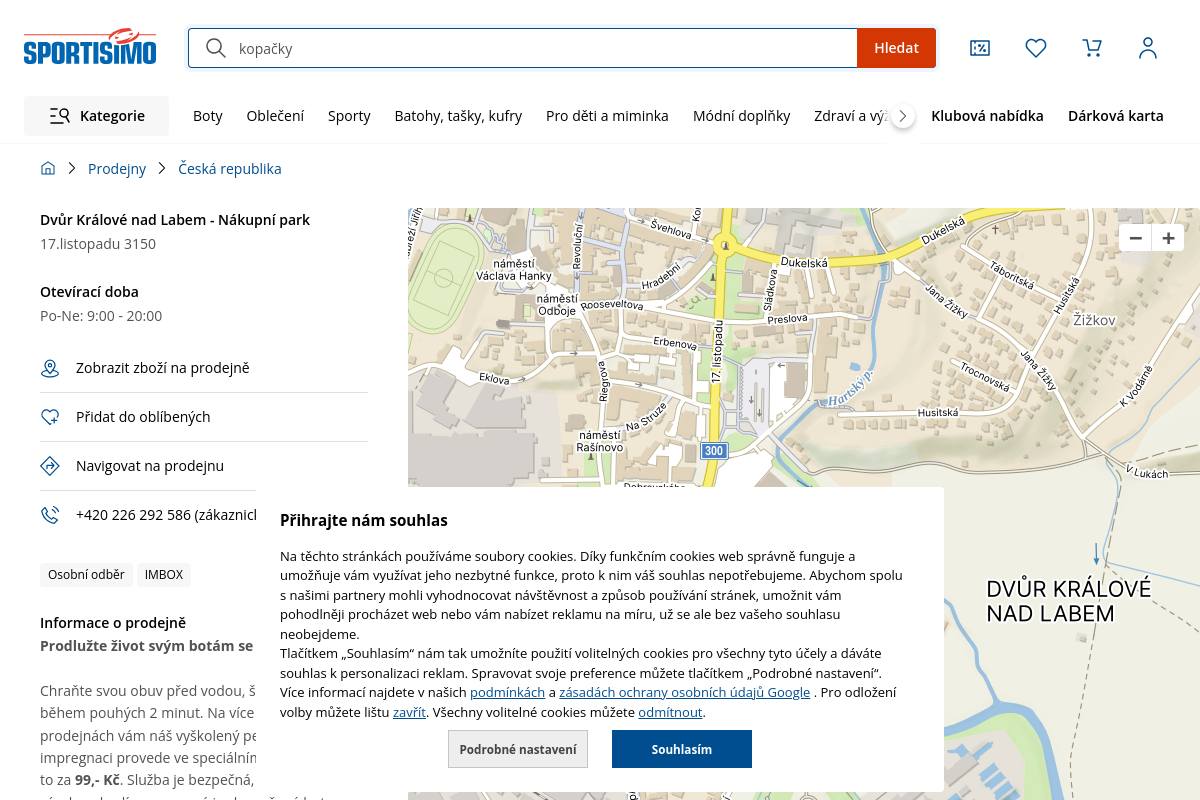Click the navigation directions icon
This screenshot has height=800, width=1200.
coord(50,466)
